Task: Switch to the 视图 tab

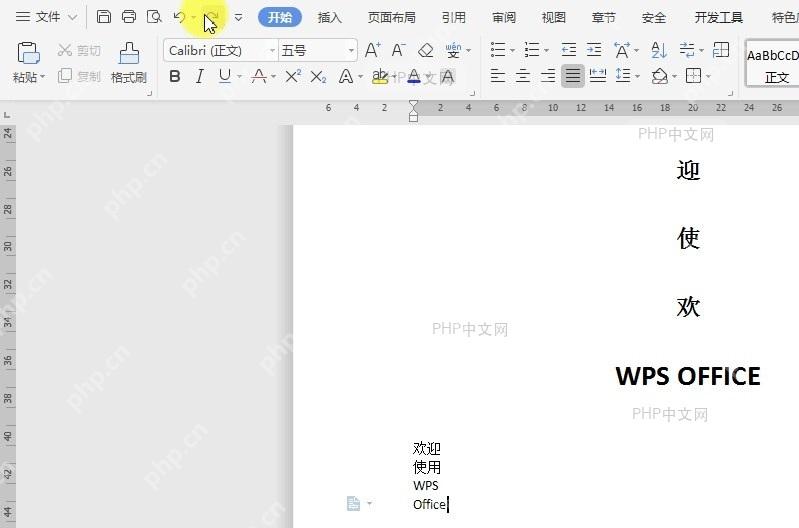Action: [554, 17]
